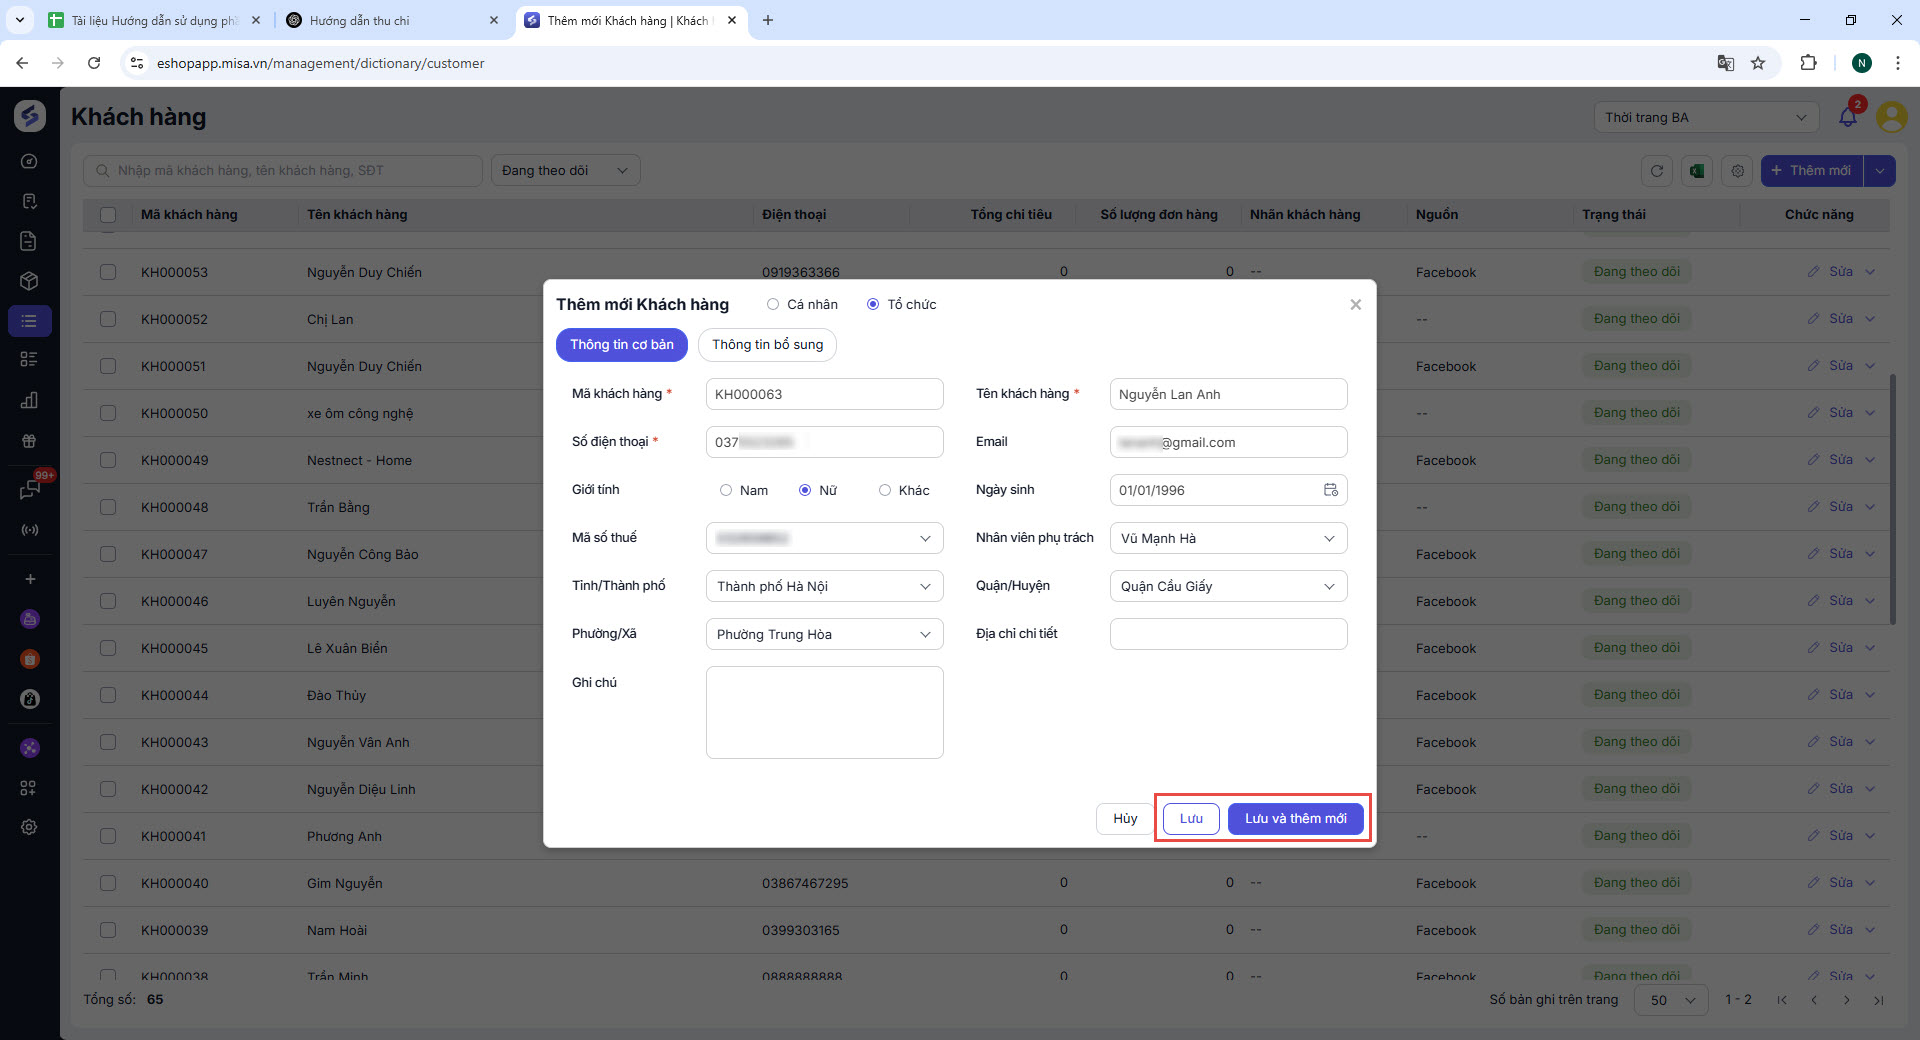Switch to the Thông tin bổ sung tab
The image size is (1920, 1040).
[767, 345]
